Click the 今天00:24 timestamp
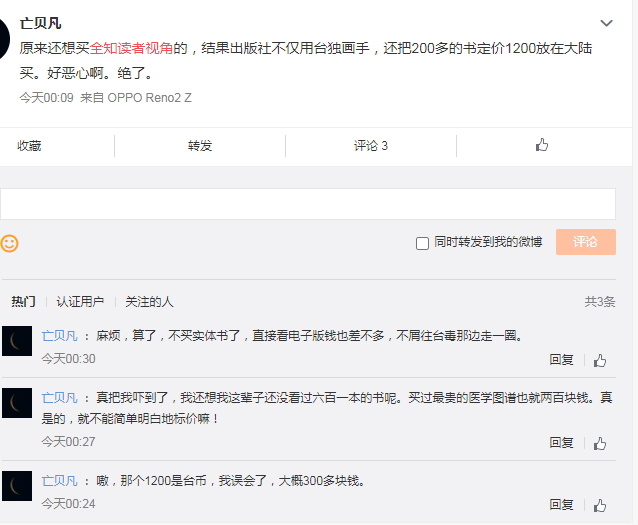Image resolution: width=638 pixels, height=525 pixels. [x=68, y=503]
